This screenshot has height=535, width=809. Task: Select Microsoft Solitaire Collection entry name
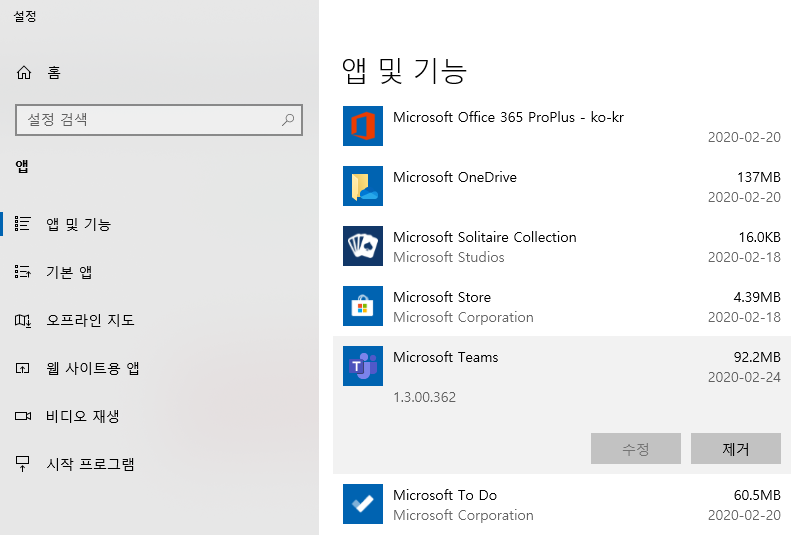point(484,237)
